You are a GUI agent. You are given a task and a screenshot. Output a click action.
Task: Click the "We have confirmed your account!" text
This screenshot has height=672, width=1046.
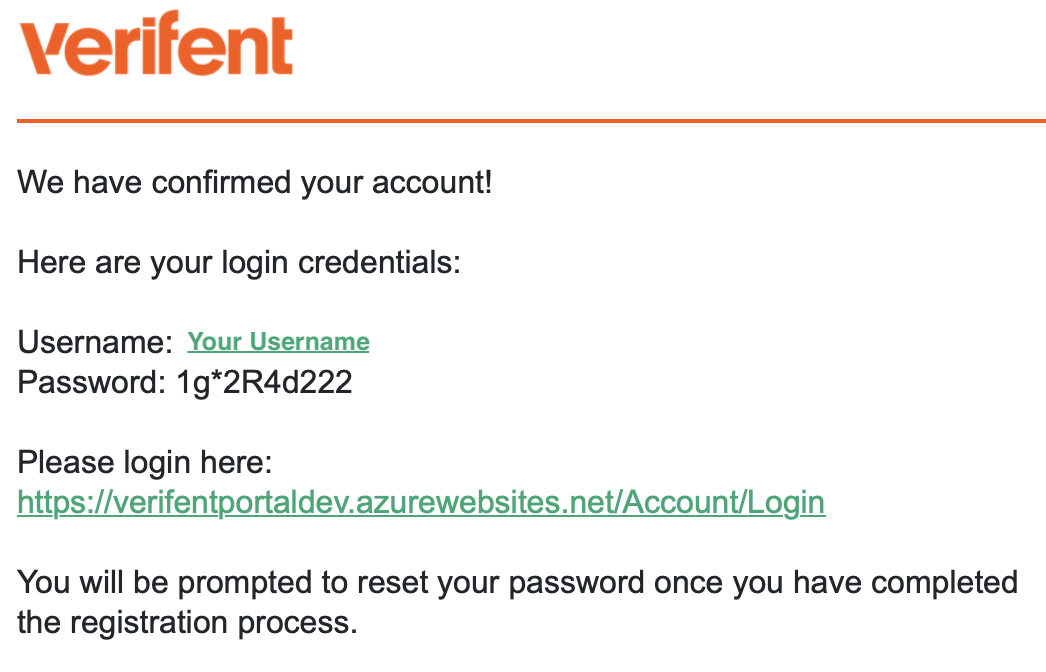[255, 183]
